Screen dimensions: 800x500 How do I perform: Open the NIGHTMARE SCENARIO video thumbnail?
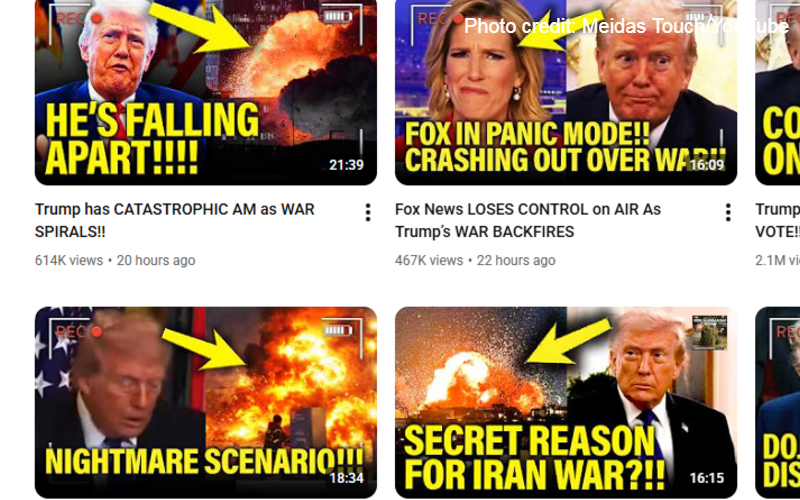(x=206, y=403)
